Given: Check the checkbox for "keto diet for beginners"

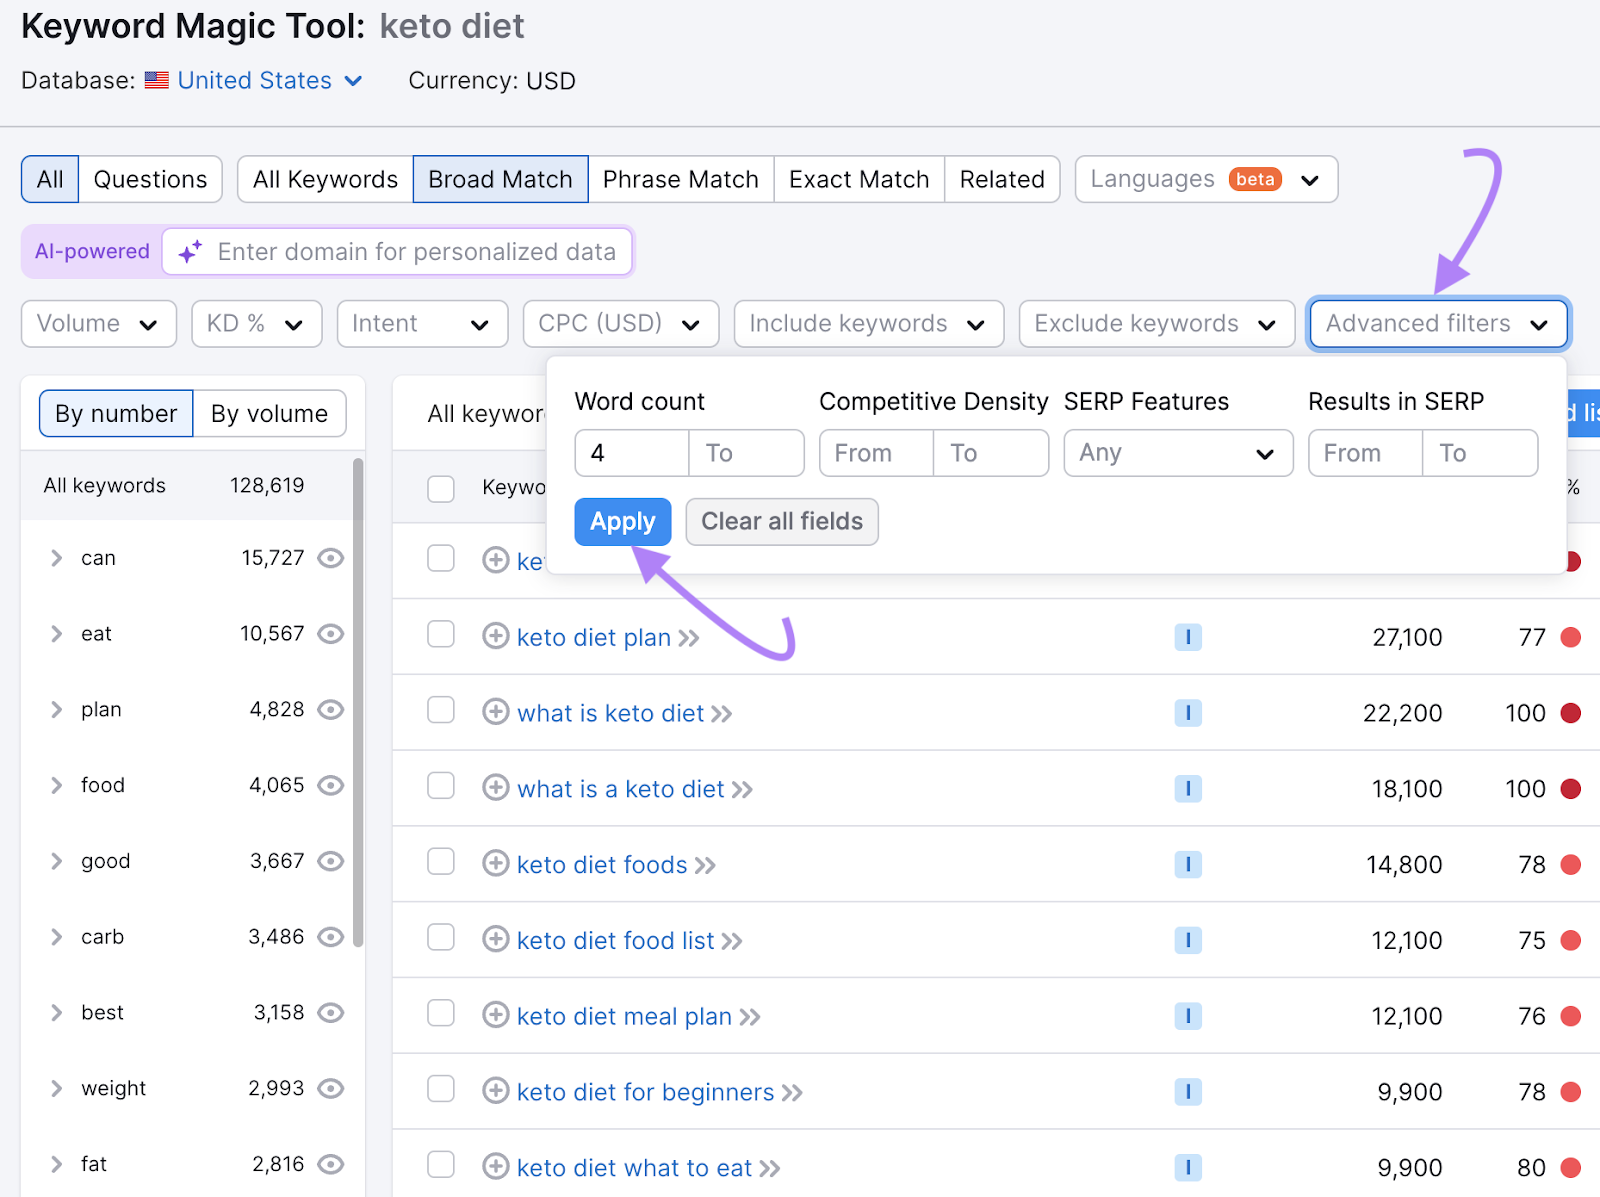Looking at the screenshot, I should point(440,1092).
